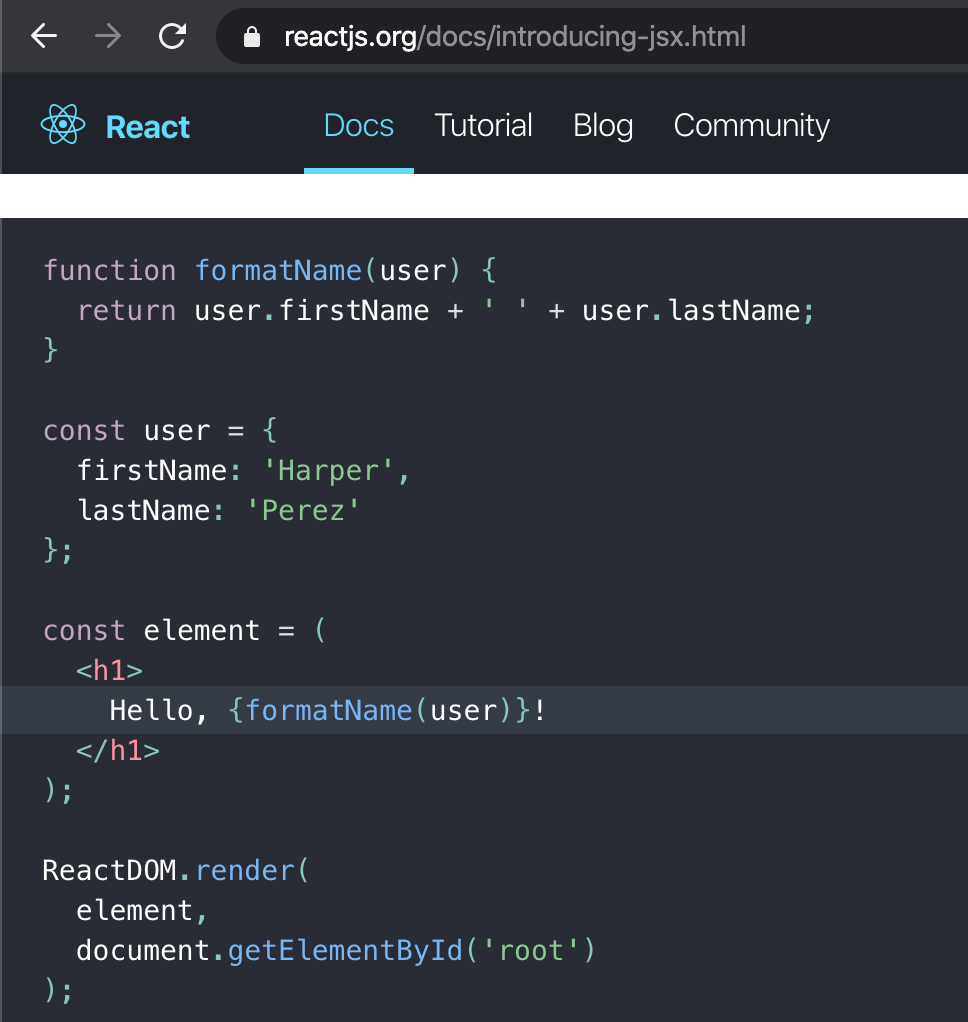Click the browser forward arrow
This screenshot has height=1022, width=968.
108,36
